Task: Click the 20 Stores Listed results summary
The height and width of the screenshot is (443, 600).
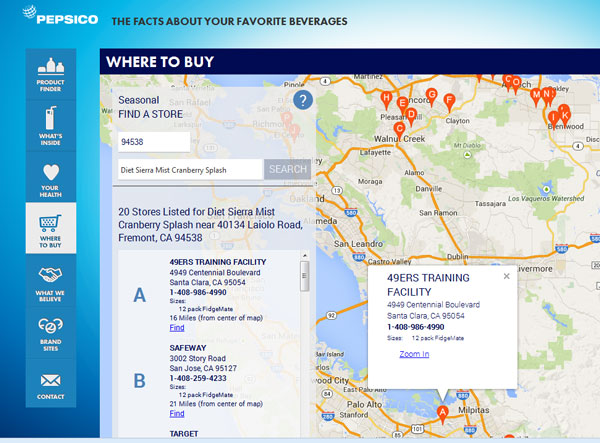Action: click(x=210, y=225)
